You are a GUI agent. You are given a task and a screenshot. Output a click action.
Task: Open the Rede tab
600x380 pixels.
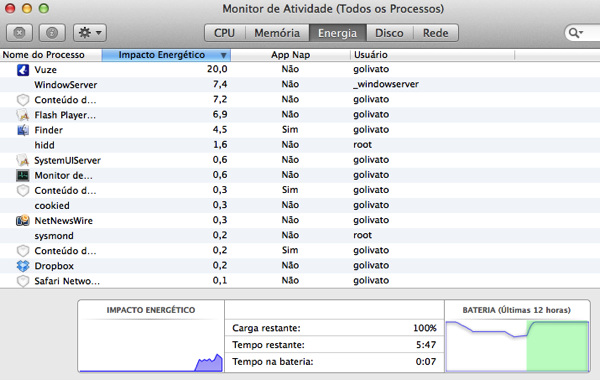pos(435,33)
